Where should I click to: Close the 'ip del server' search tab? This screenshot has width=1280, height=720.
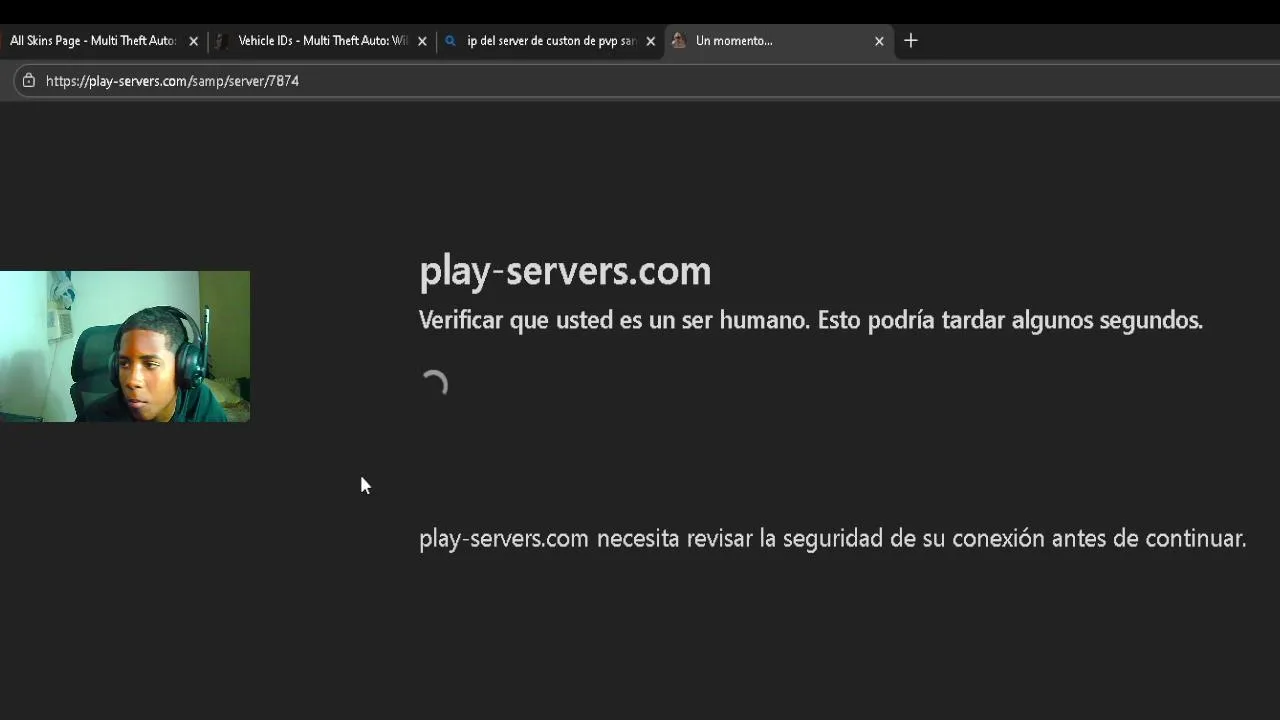[651, 41]
